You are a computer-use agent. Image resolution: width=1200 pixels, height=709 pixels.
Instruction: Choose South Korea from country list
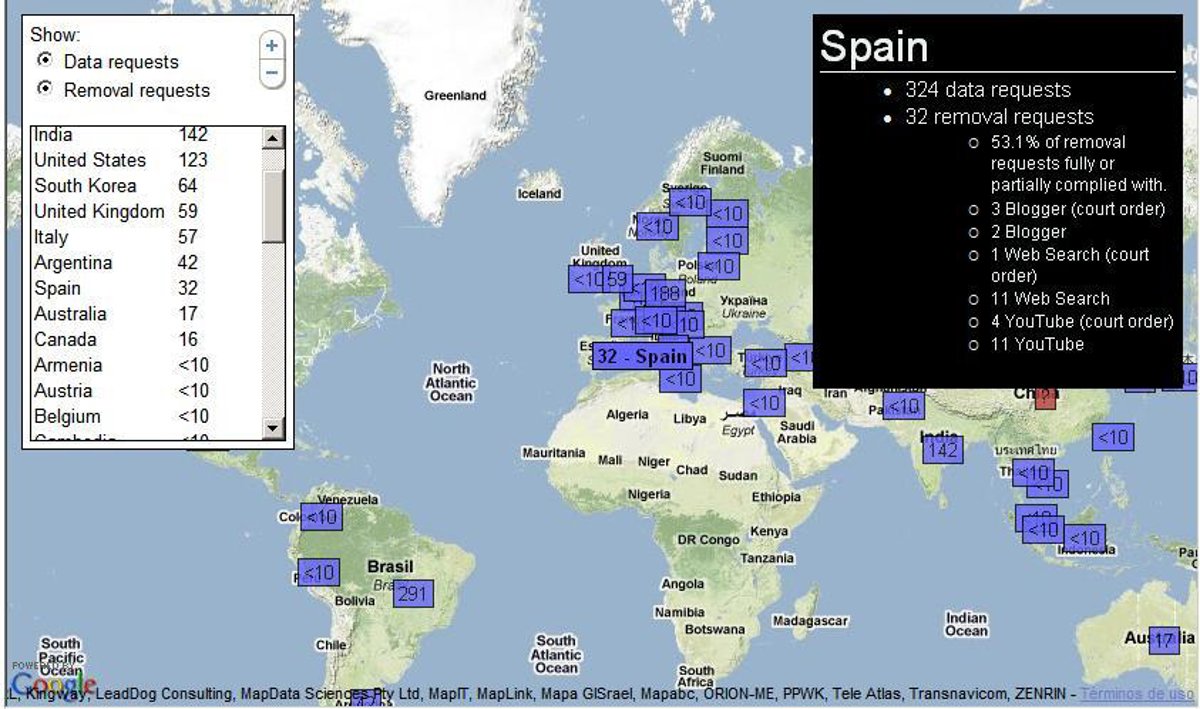pos(85,186)
